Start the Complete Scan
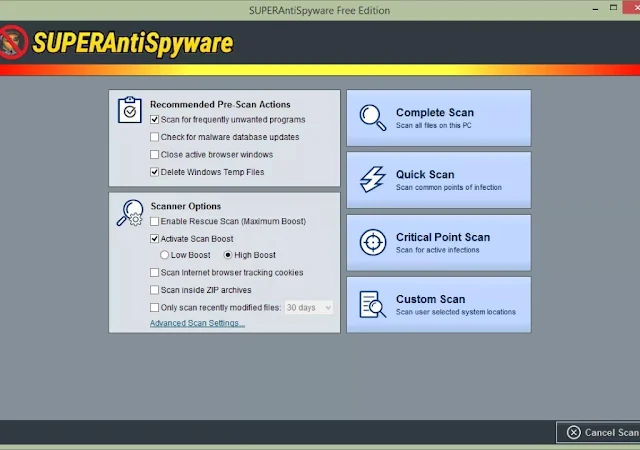640x450 pixels. [439, 118]
